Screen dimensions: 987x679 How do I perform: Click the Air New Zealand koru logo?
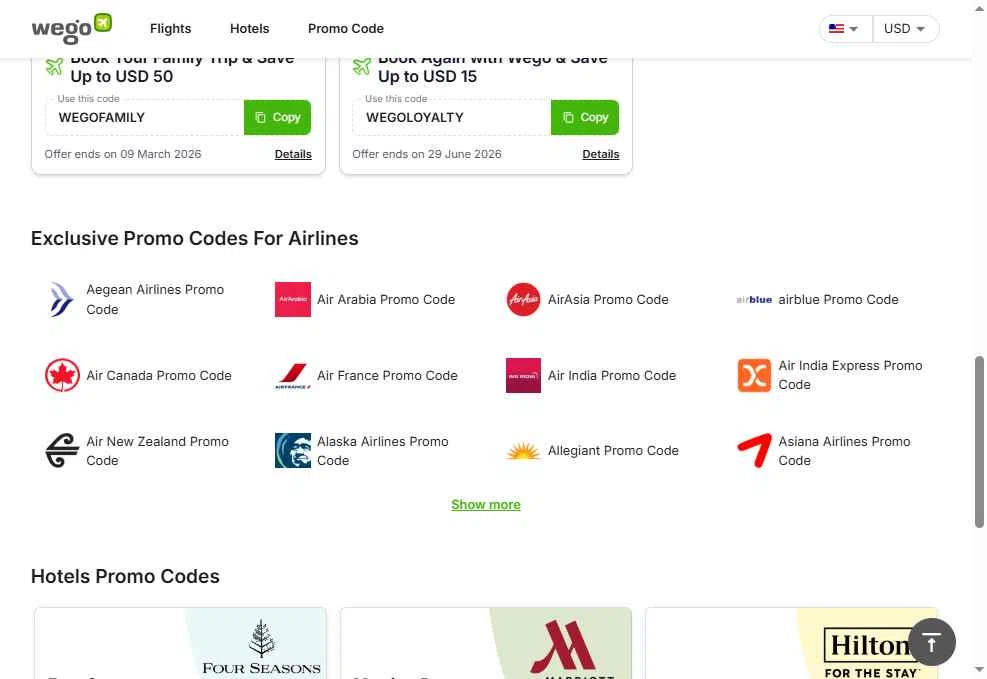click(62, 451)
